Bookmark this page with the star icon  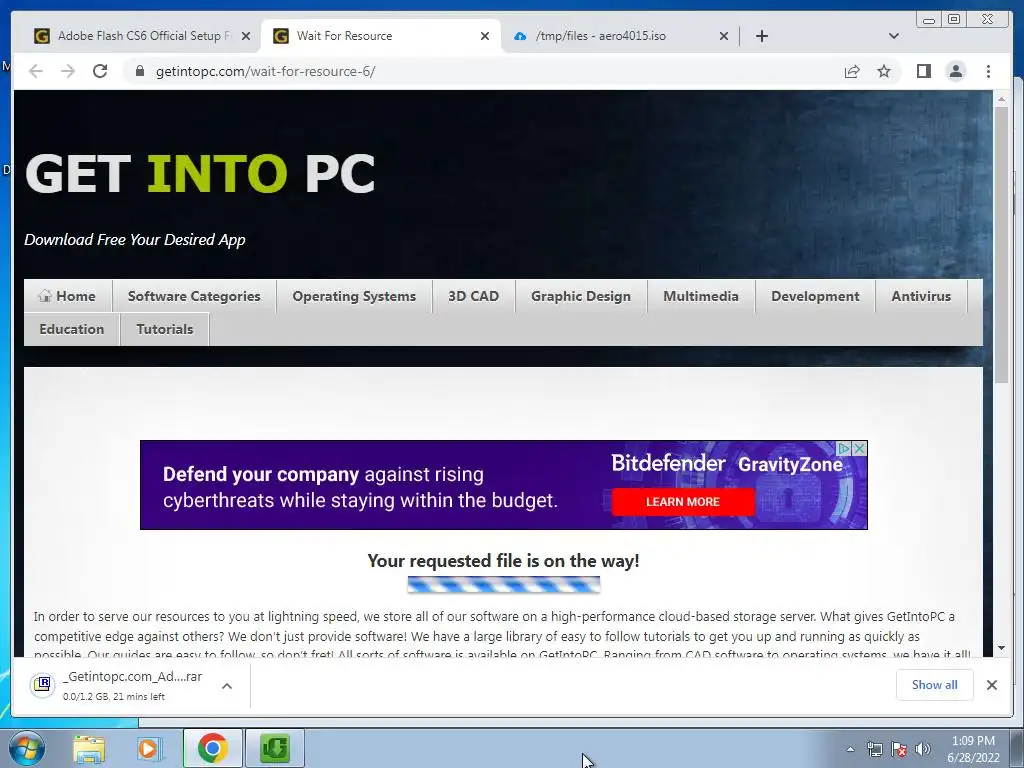pos(884,71)
